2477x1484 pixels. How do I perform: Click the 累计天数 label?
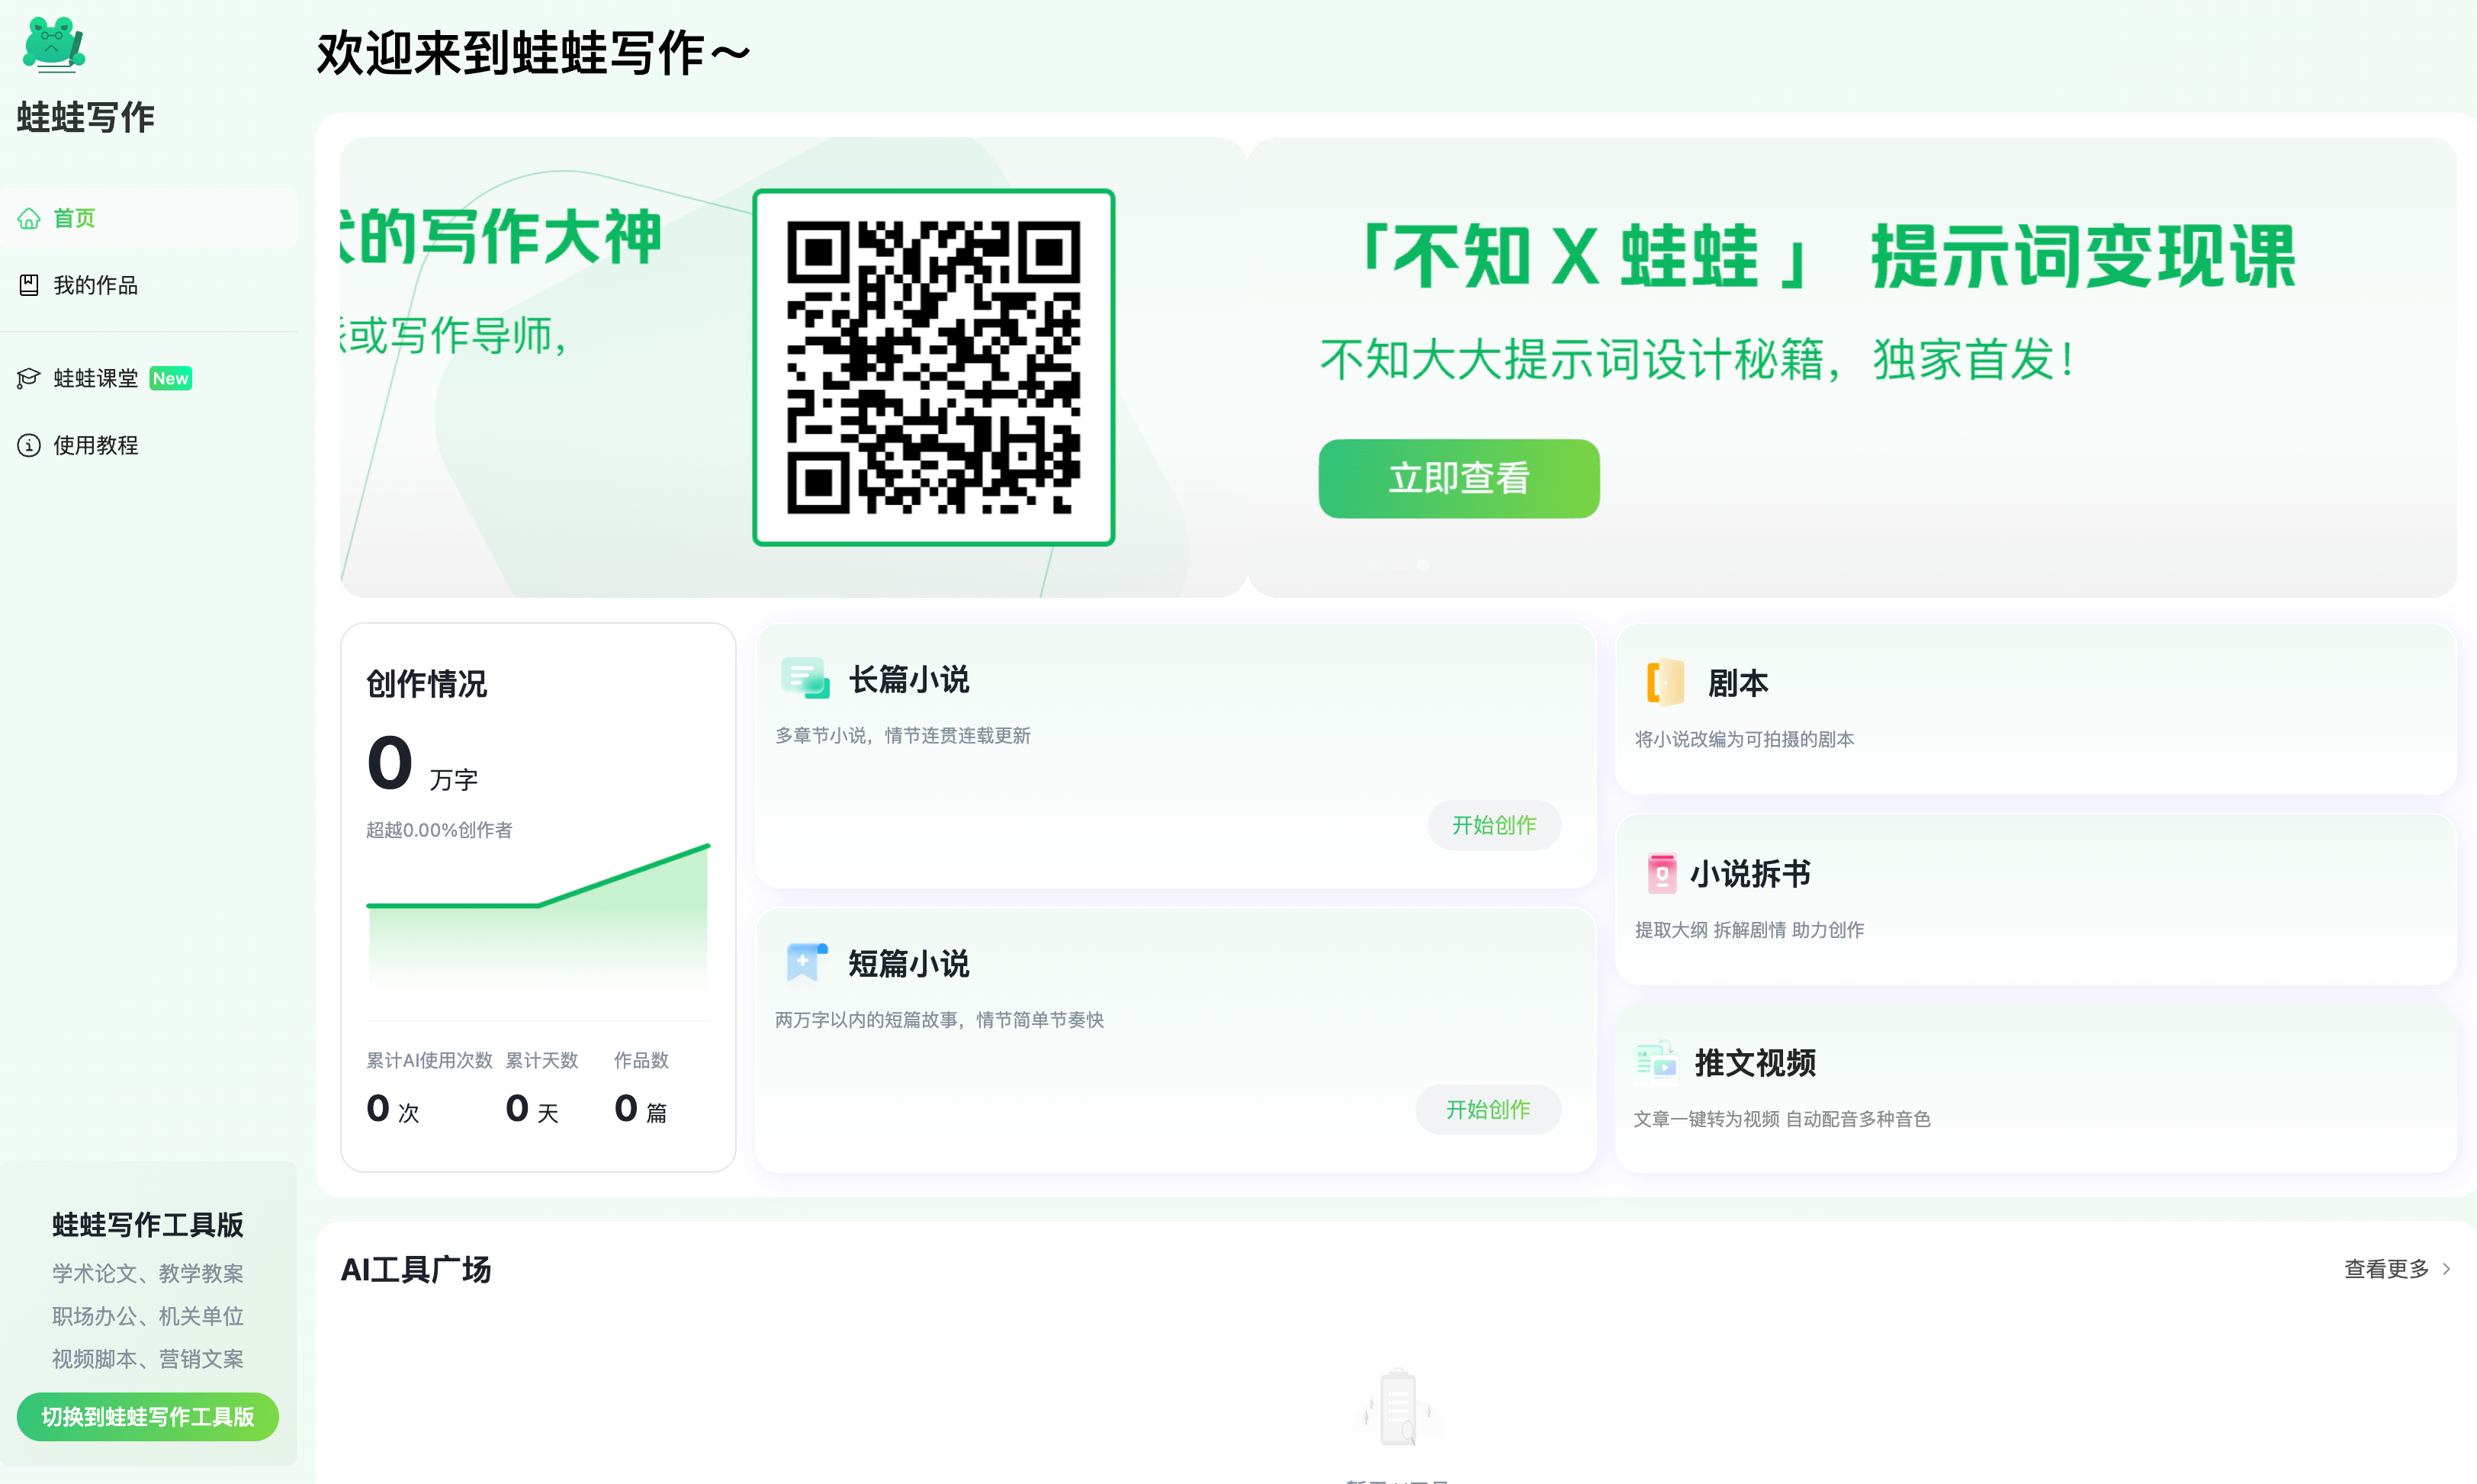click(542, 1060)
